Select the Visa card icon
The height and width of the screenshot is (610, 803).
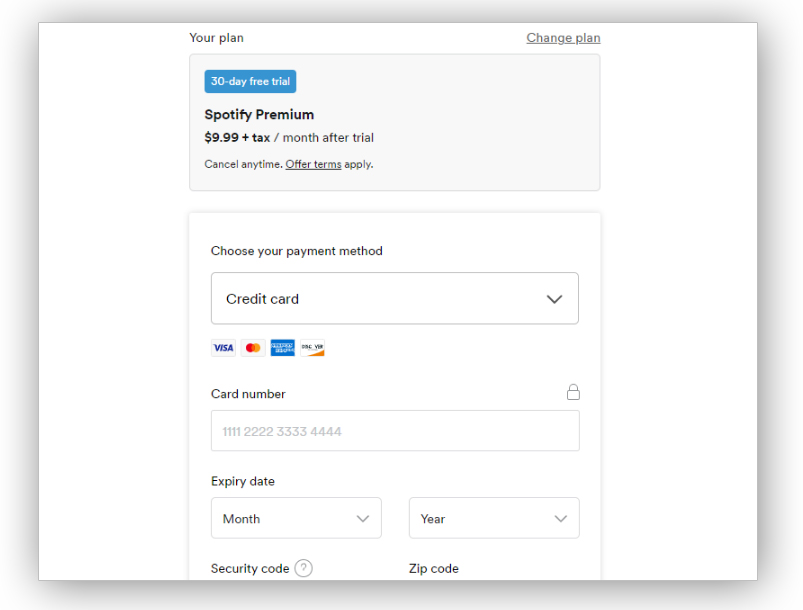click(x=222, y=347)
